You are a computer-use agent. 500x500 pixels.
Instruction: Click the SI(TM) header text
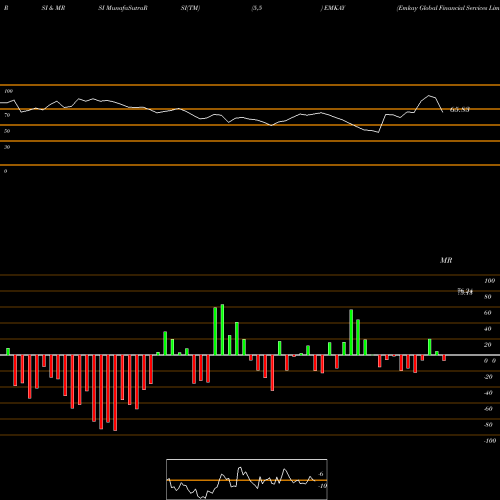point(190,8)
